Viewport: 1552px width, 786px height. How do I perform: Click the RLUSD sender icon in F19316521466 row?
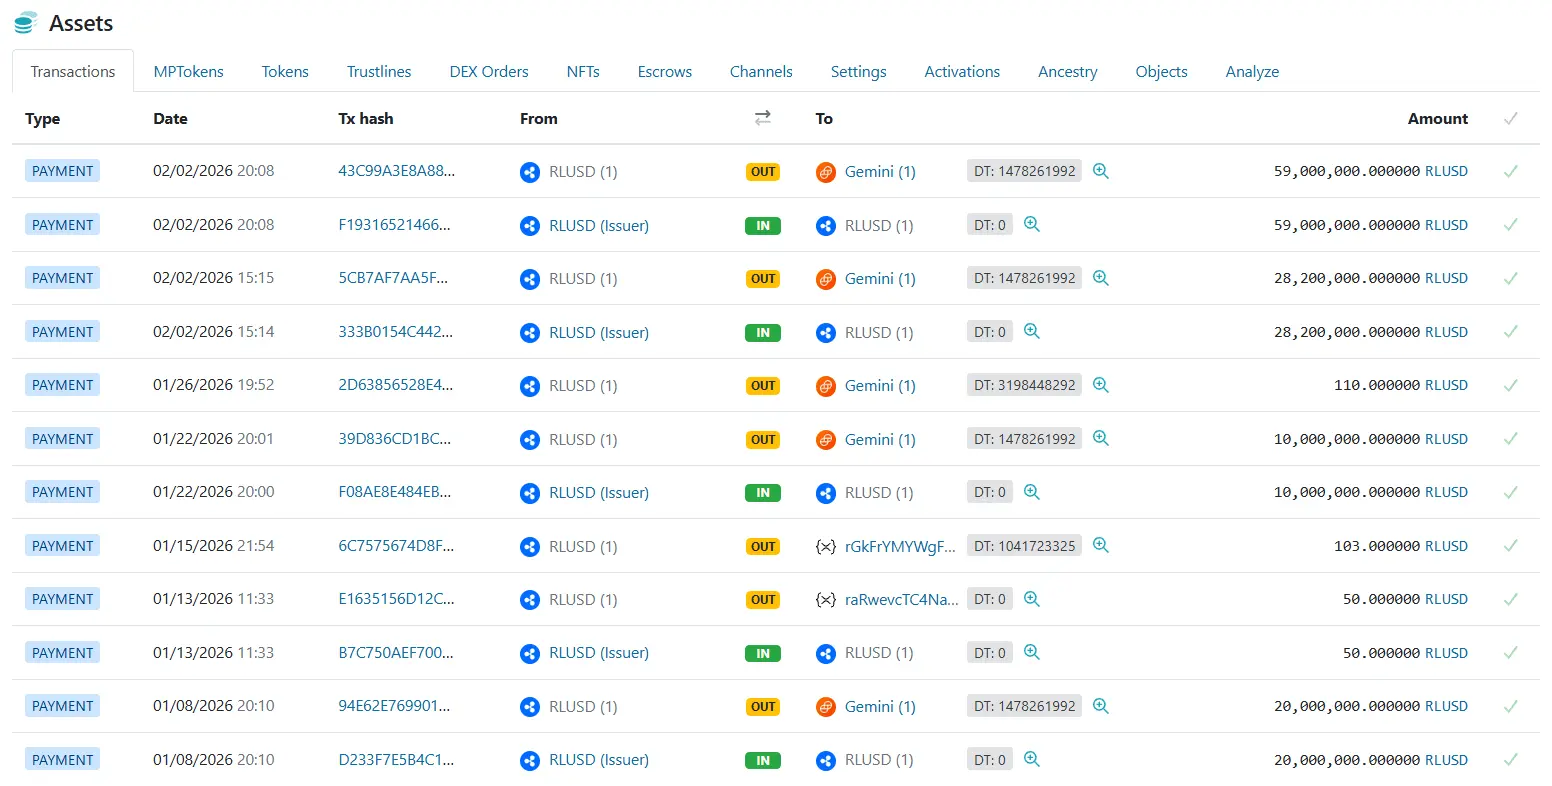click(530, 226)
